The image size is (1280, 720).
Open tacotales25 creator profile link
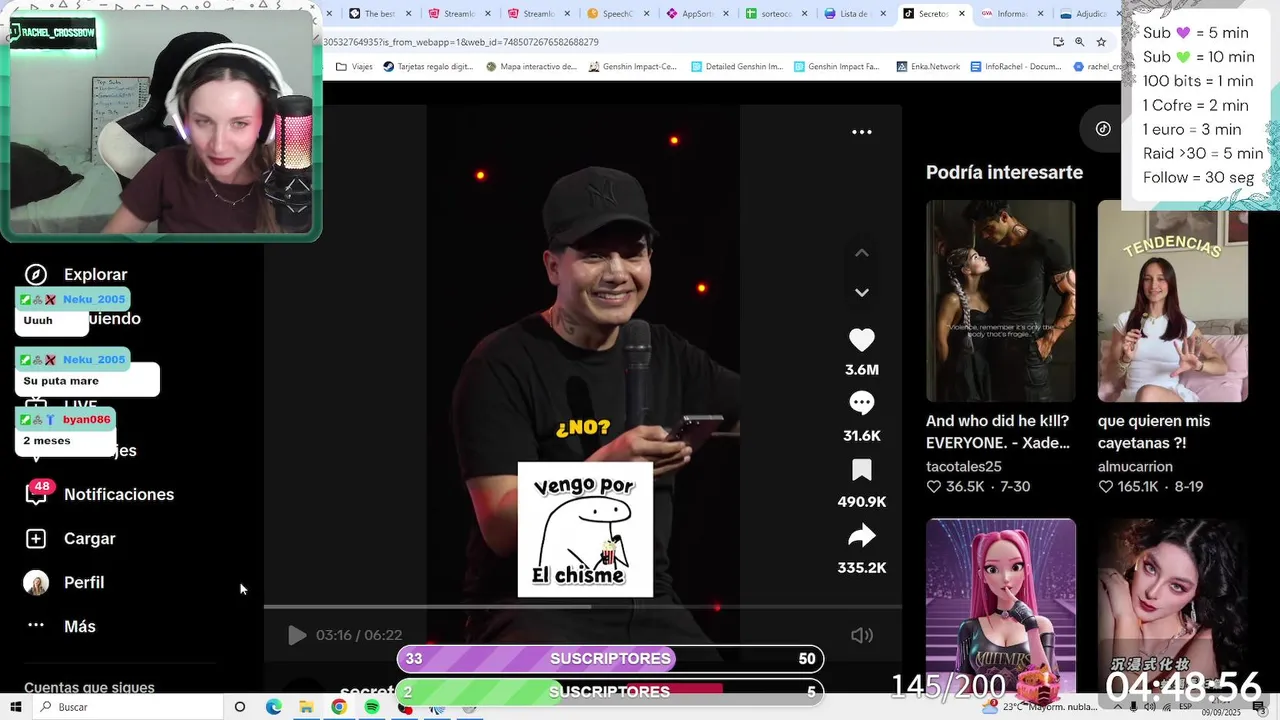click(x=964, y=466)
